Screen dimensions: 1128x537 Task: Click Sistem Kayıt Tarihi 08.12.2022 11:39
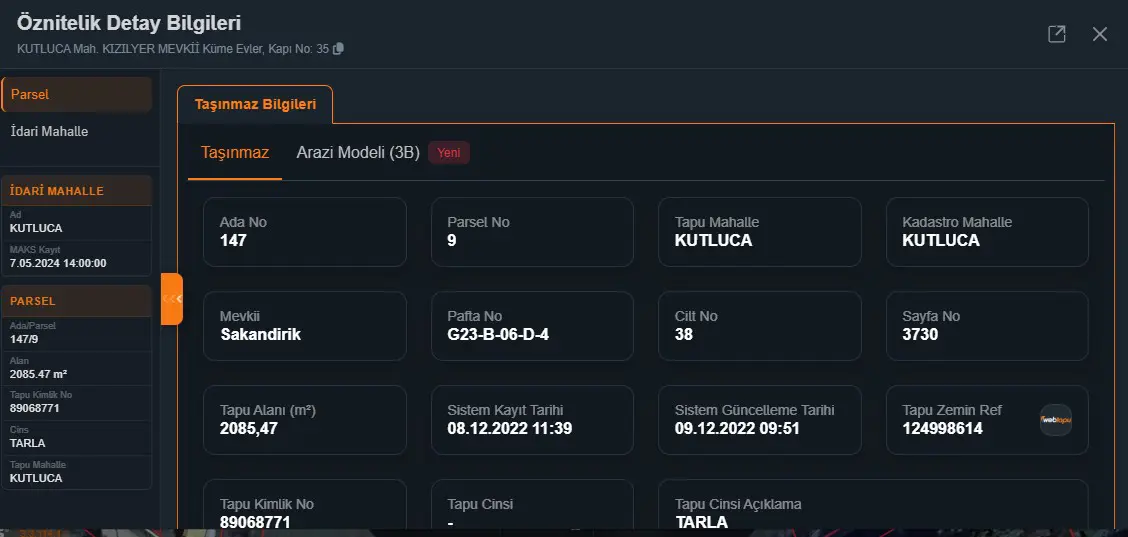[x=509, y=429]
